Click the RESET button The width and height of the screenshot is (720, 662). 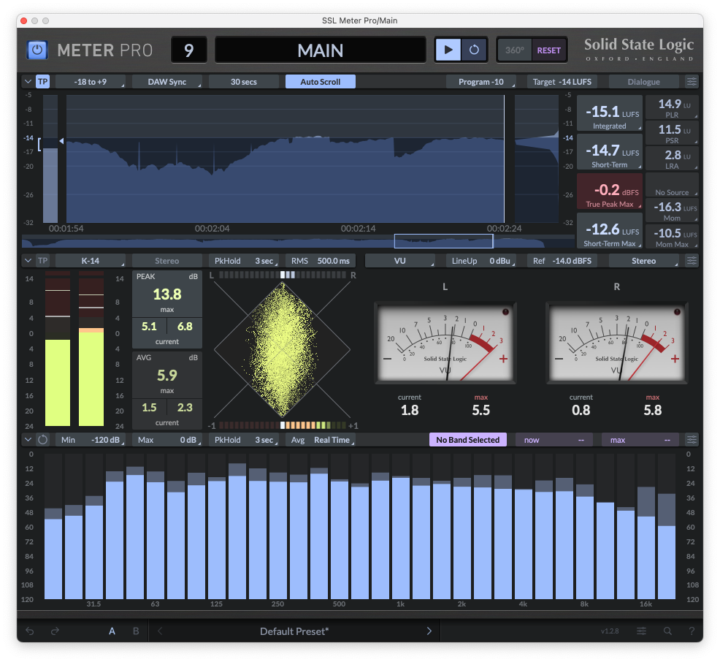[549, 50]
